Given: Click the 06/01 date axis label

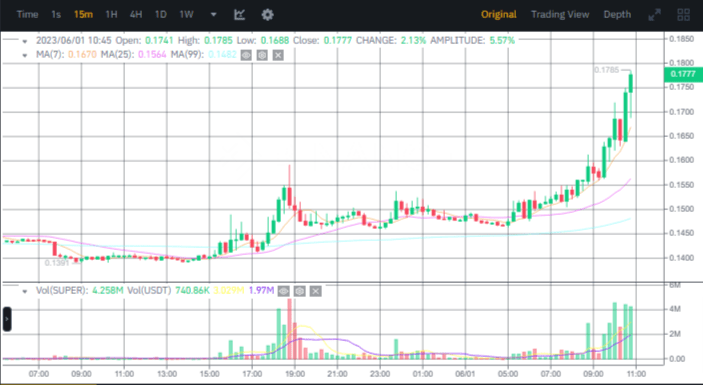Looking at the screenshot, I should [465, 373].
